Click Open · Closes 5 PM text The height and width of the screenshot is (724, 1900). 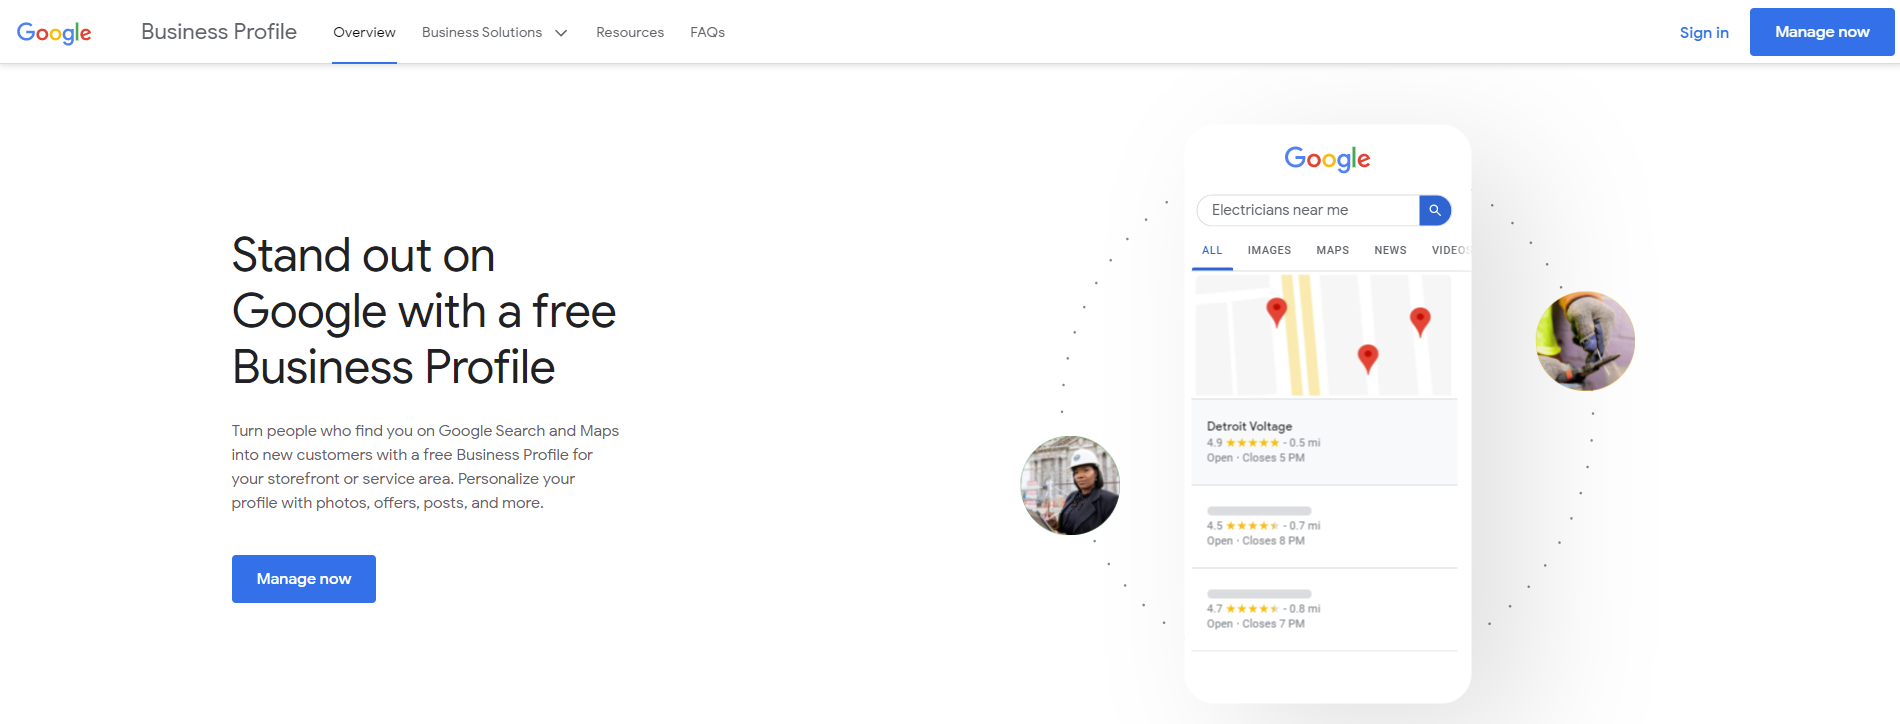coord(1256,458)
